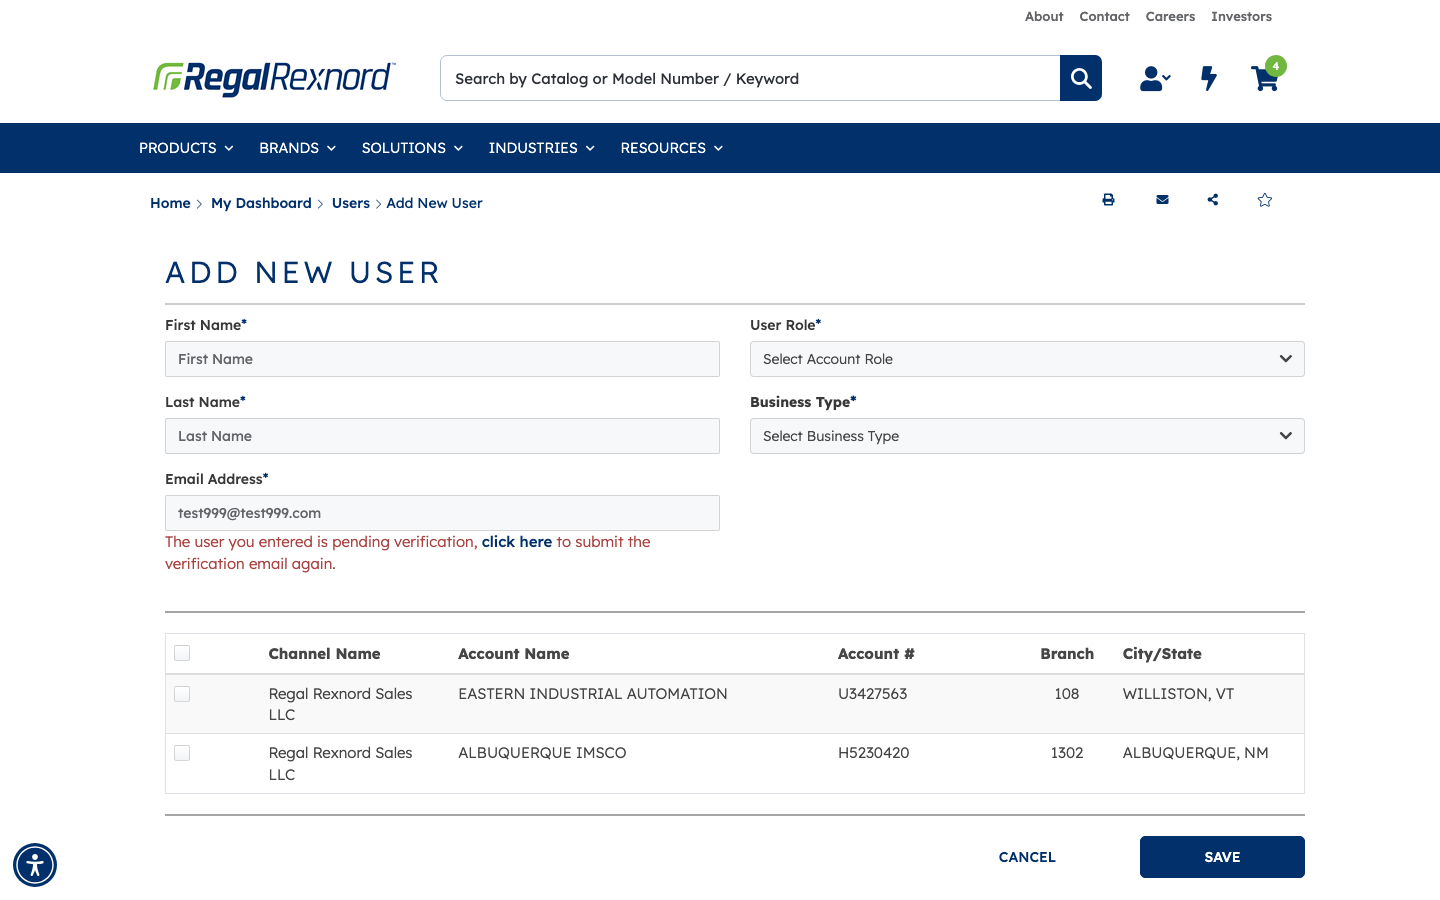
Task: Click account number U3427563
Action: click(872, 694)
